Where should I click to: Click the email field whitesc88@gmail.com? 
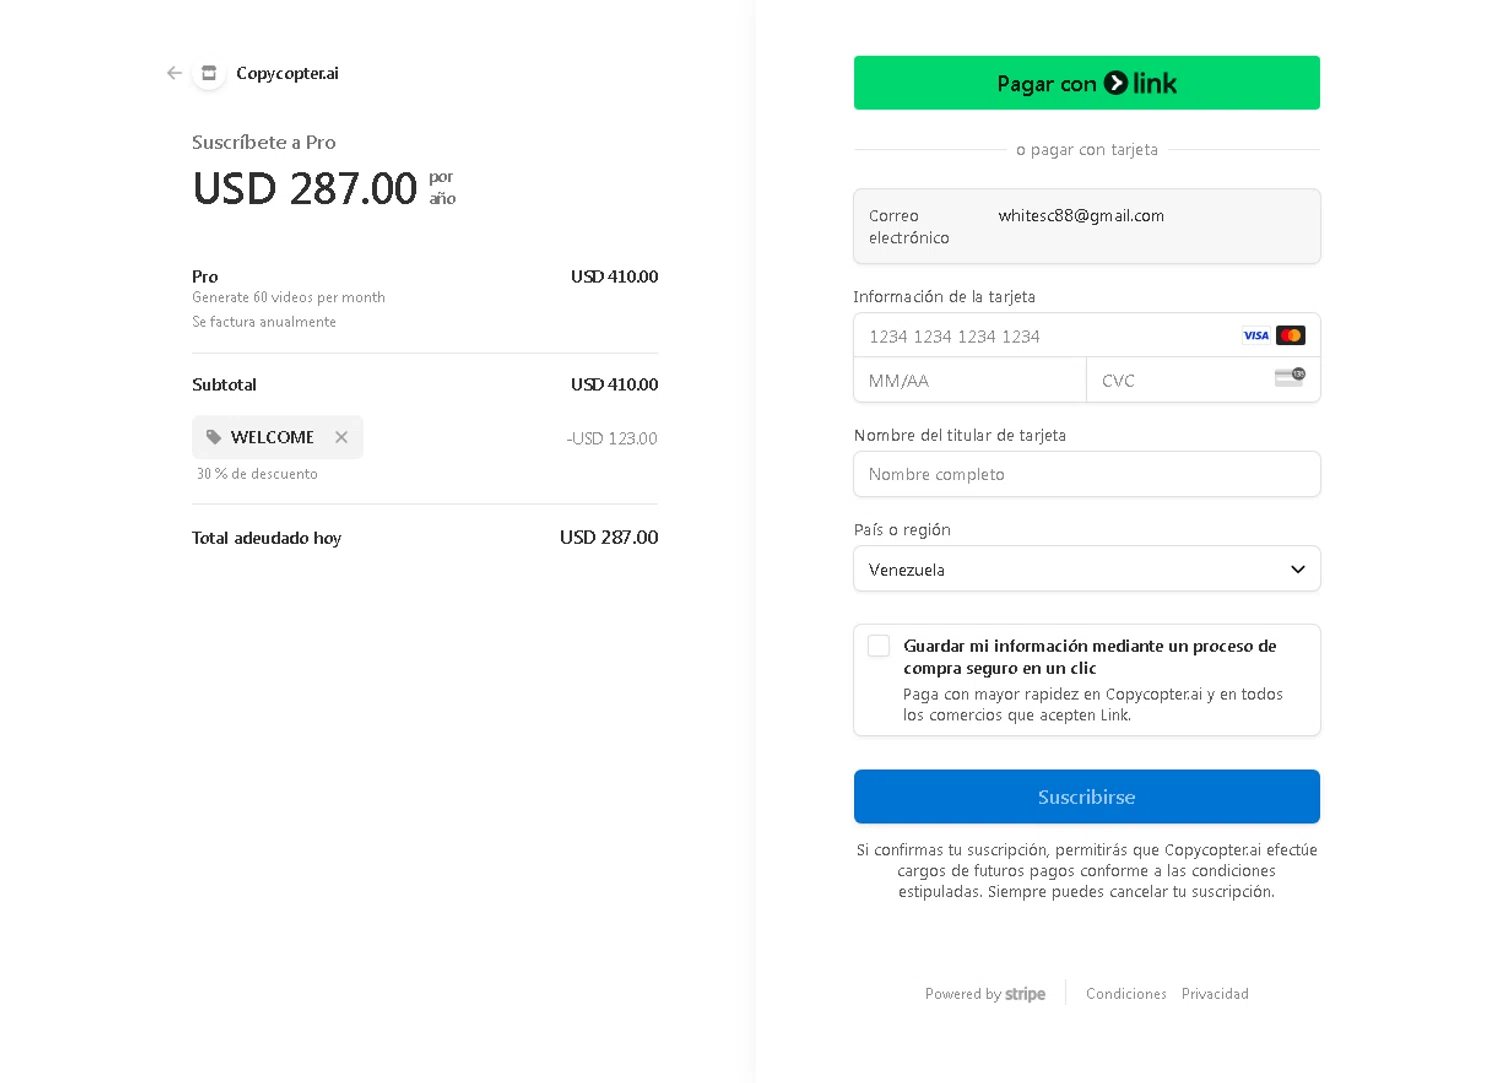(1087, 226)
